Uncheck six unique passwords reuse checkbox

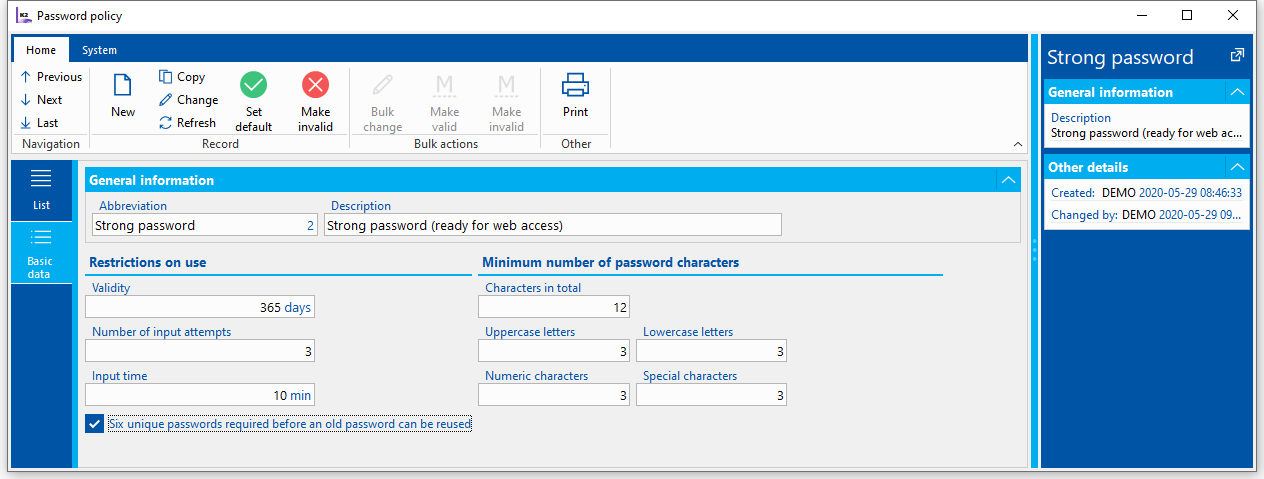(95, 424)
